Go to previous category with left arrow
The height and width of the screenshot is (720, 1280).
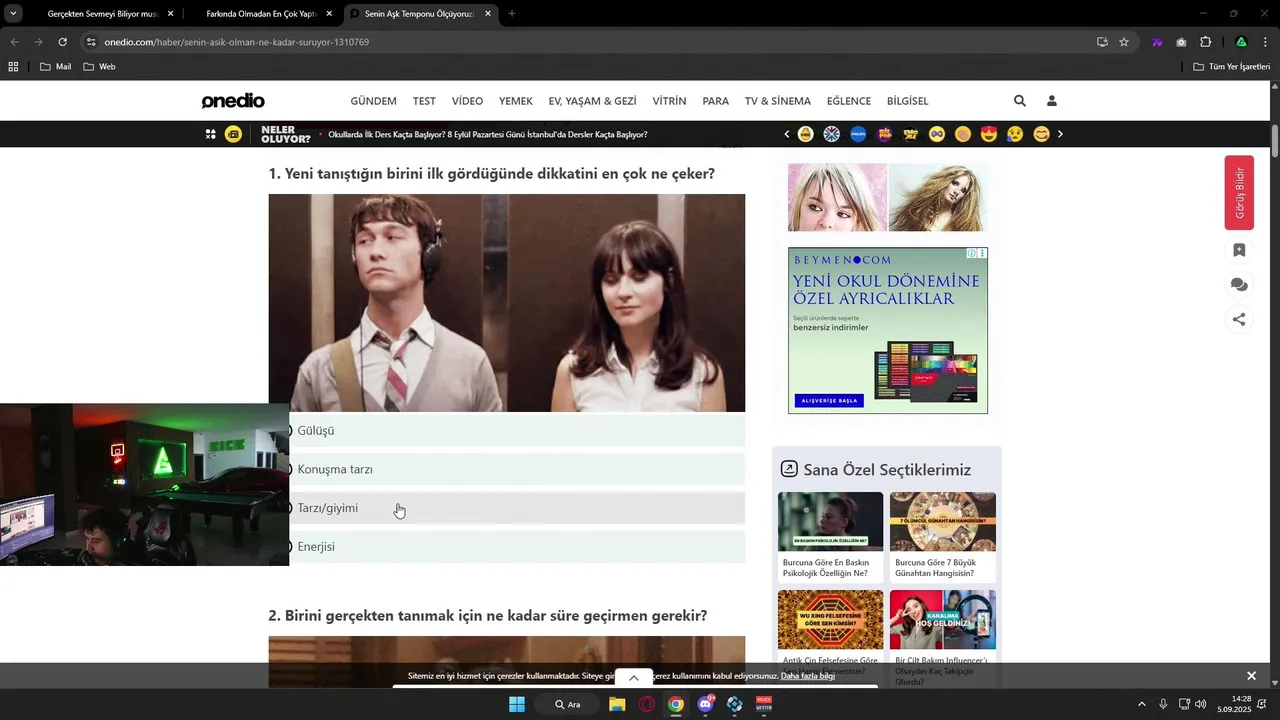787,134
